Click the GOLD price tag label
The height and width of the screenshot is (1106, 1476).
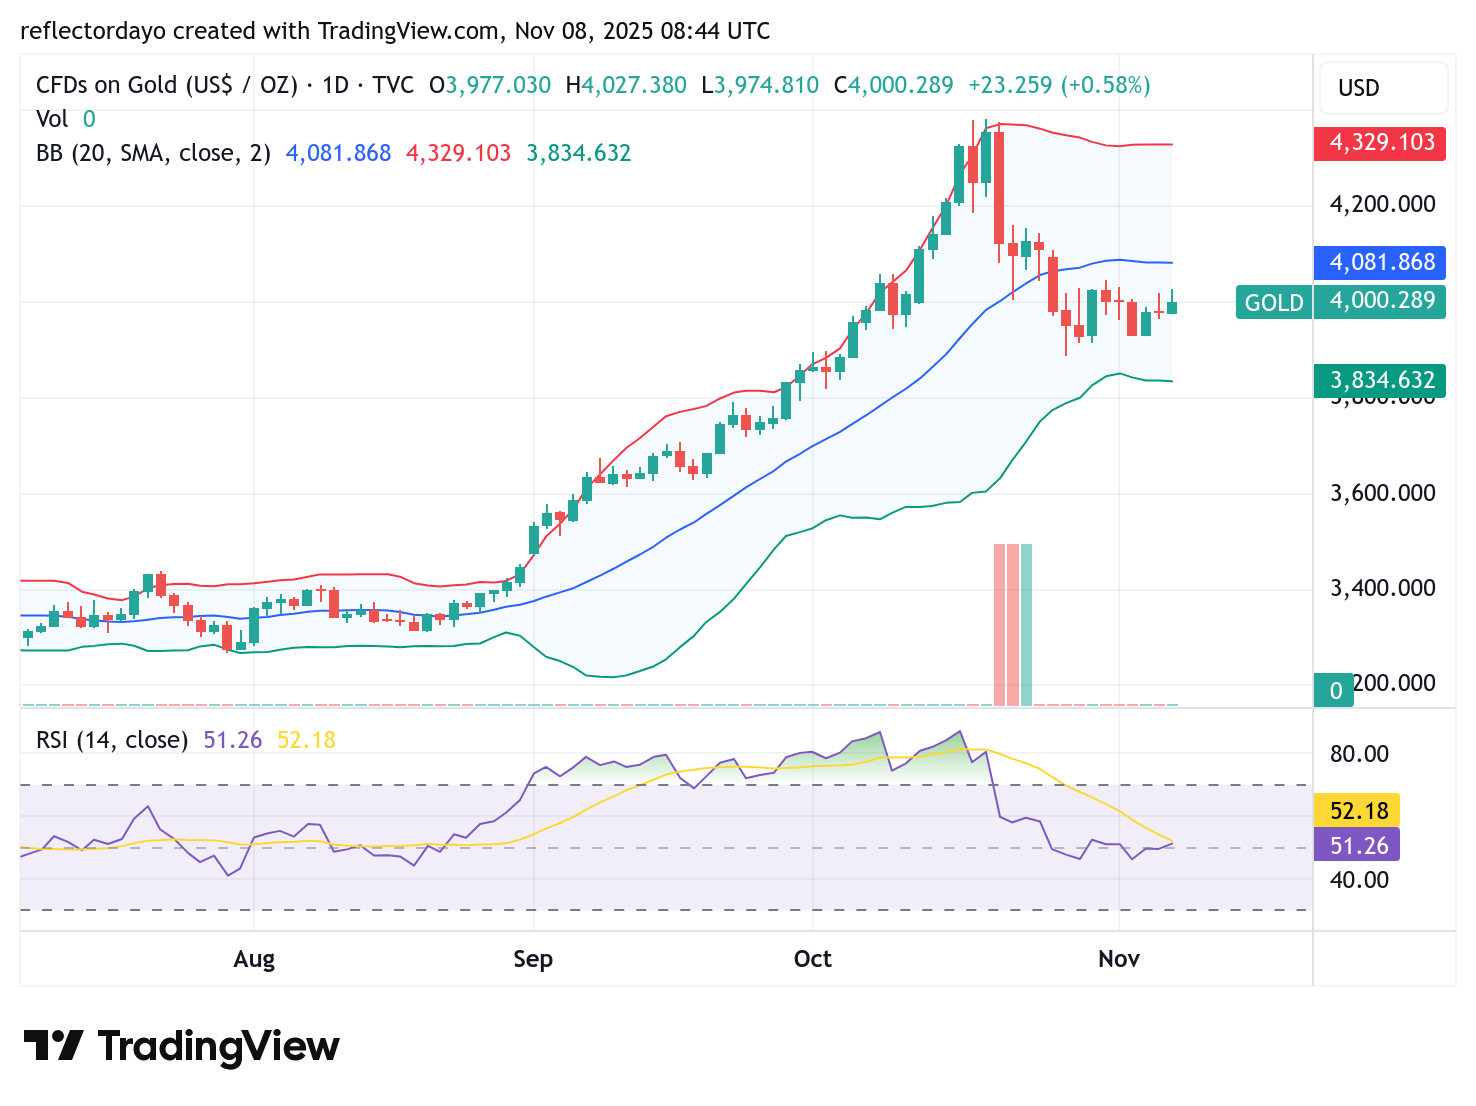(x=1273, y=302)
